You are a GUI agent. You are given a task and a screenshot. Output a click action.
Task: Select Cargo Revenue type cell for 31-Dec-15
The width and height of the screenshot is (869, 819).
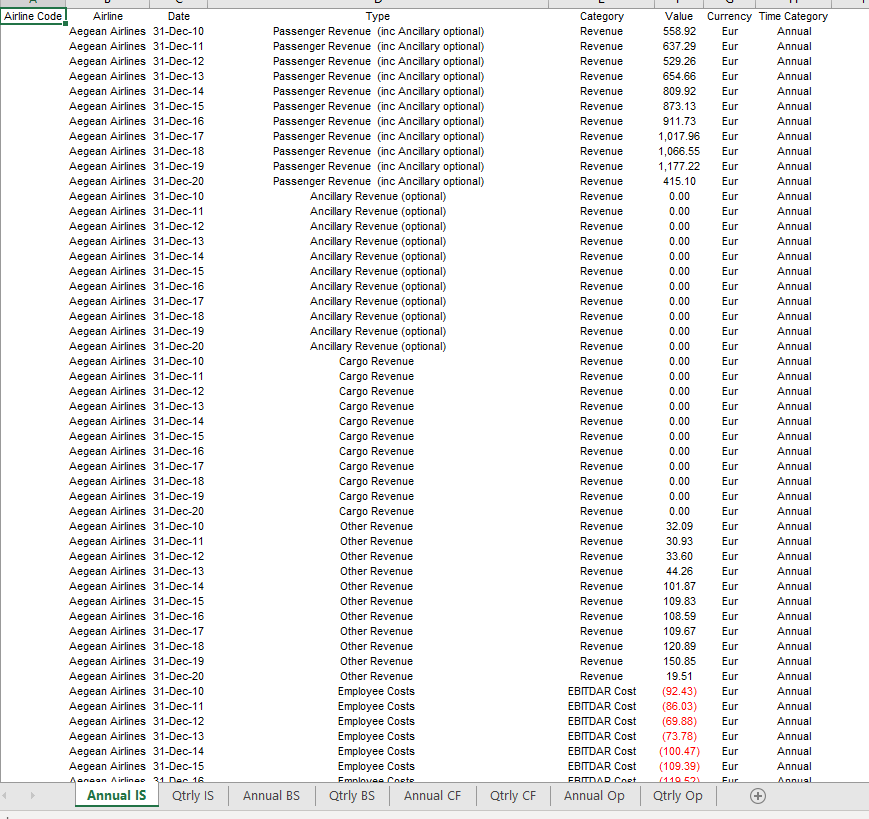378,437
